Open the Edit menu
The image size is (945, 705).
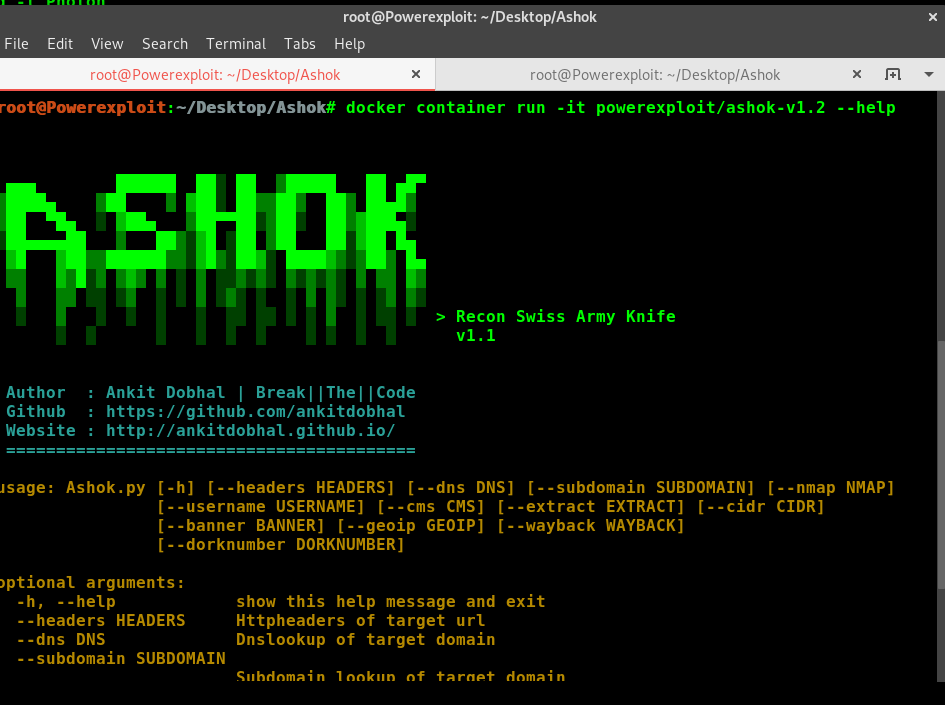pyautogui.click(x=59, y=44)
